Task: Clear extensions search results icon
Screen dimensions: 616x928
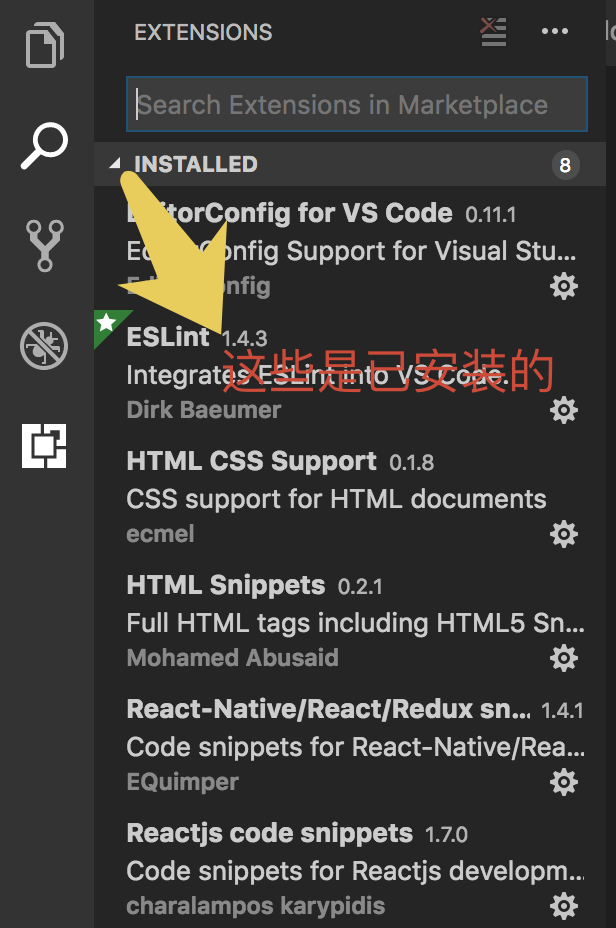Action: coord(494,32)
